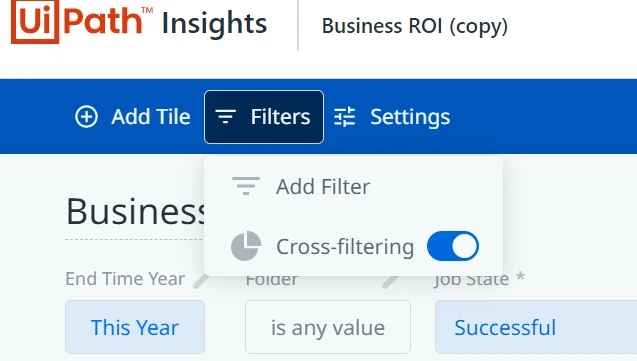The image size is (637, 361).
Task: Click the Filters lines icon
Action: click(x=225, y=117)
